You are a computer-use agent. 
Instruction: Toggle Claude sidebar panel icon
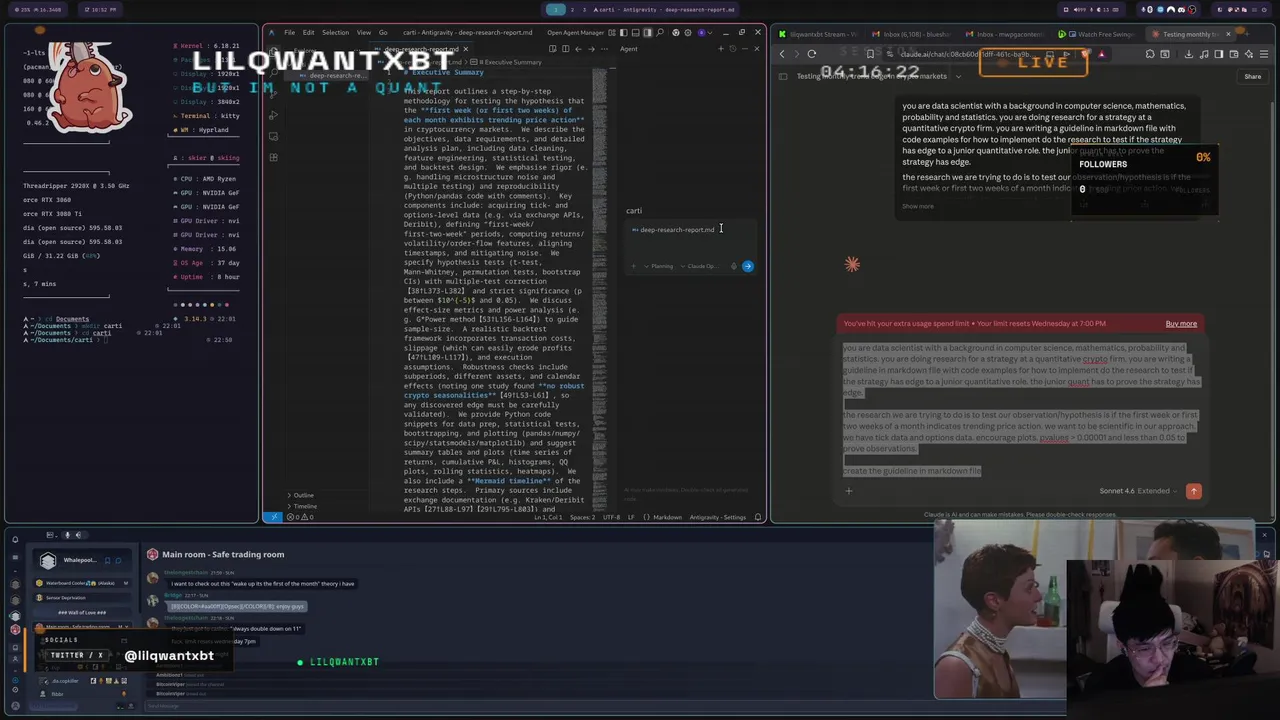[x=783, y=76]
